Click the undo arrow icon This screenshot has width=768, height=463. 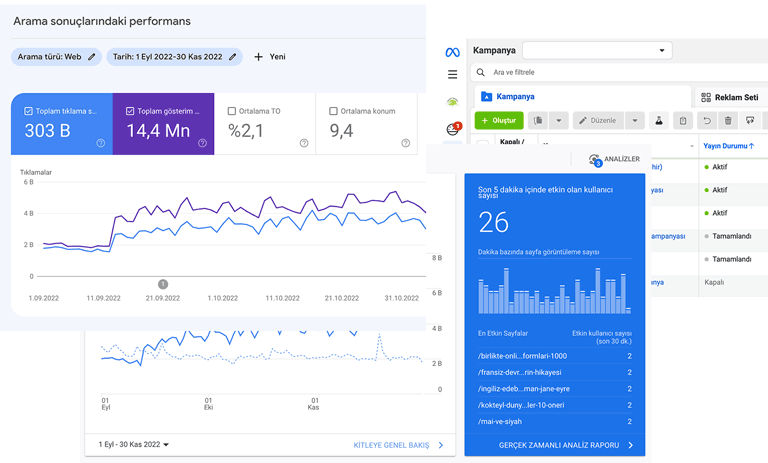tap(706, 121)
